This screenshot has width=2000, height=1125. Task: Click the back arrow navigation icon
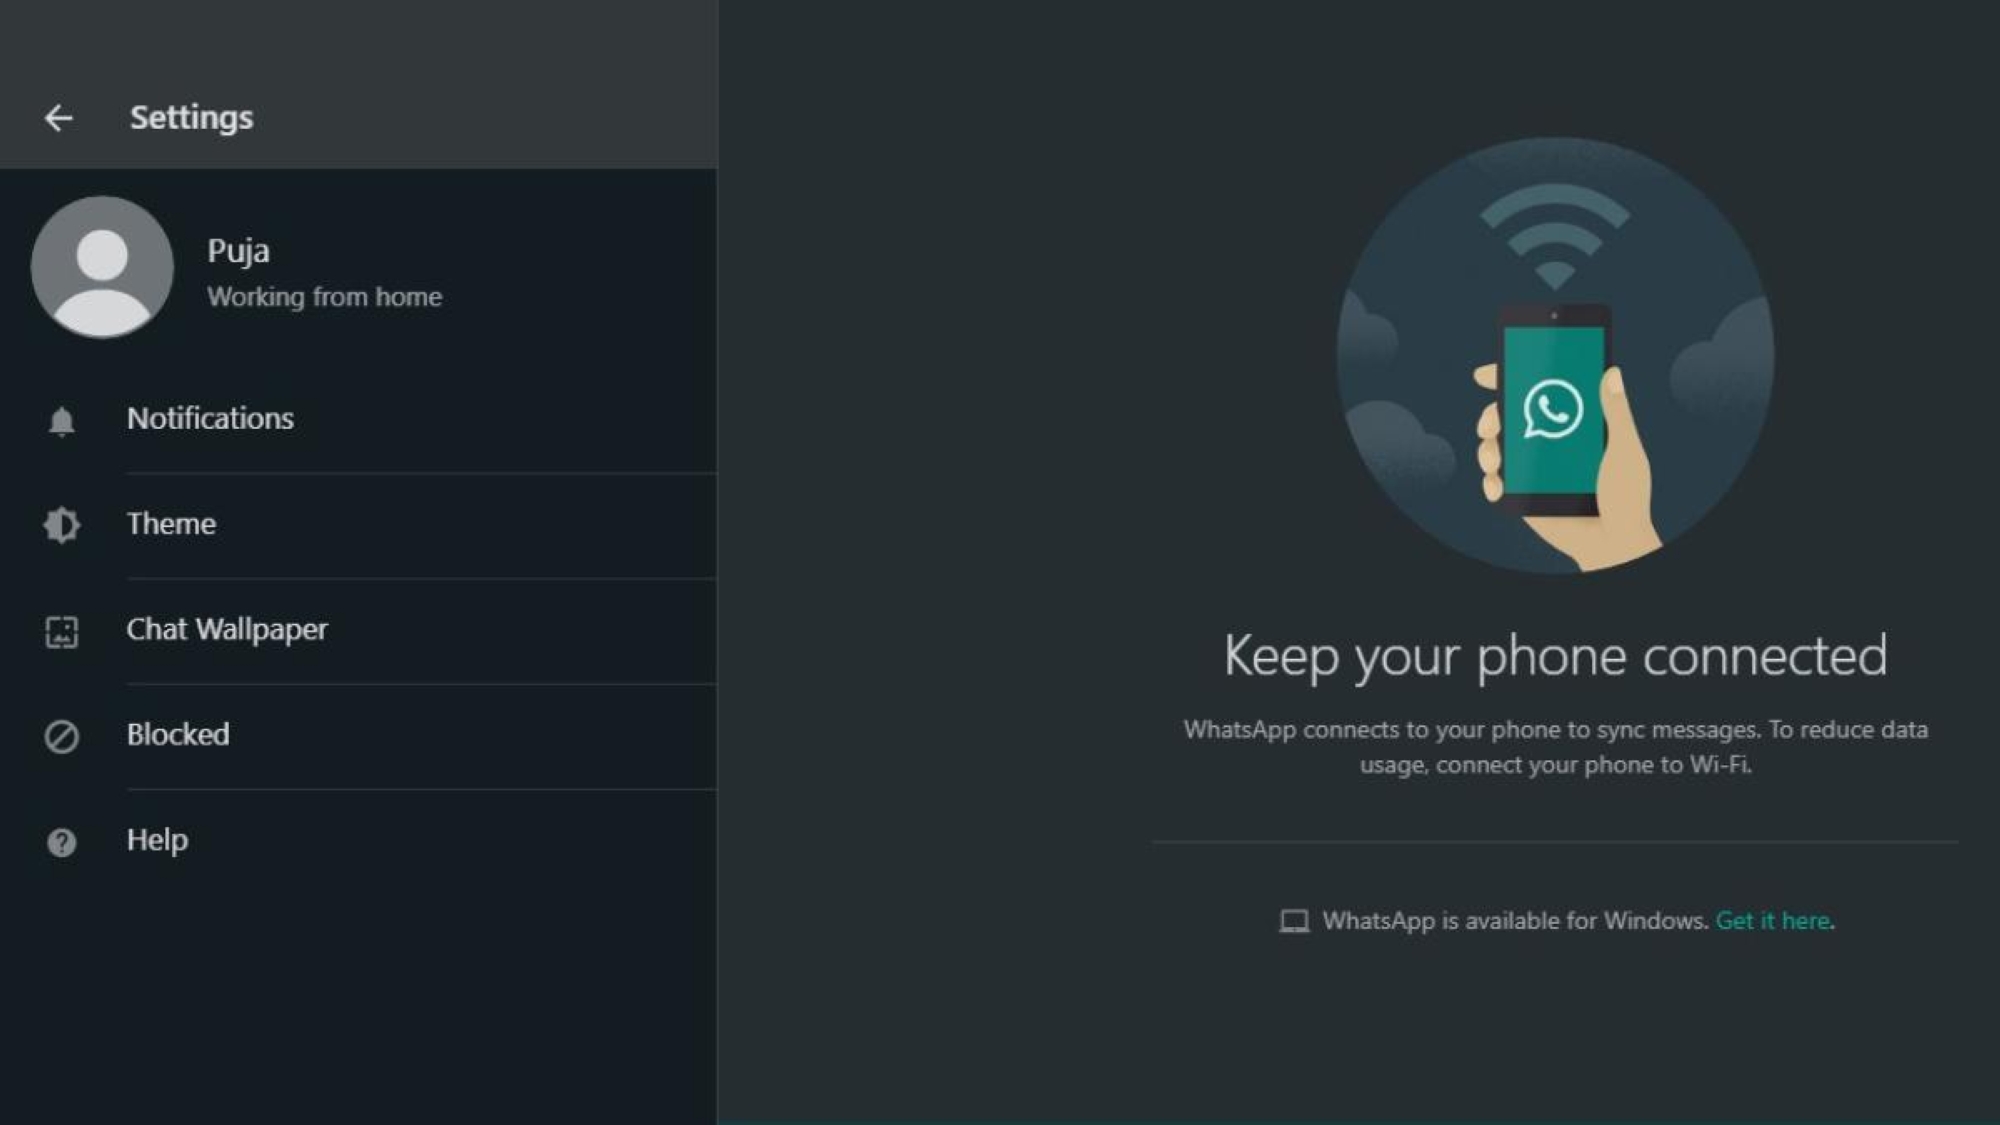(x=59, y=117)
